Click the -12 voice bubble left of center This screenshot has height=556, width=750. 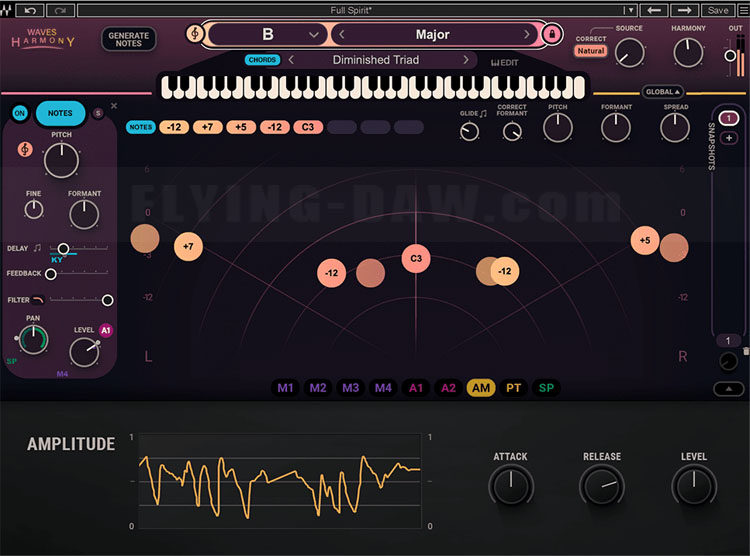331,273
